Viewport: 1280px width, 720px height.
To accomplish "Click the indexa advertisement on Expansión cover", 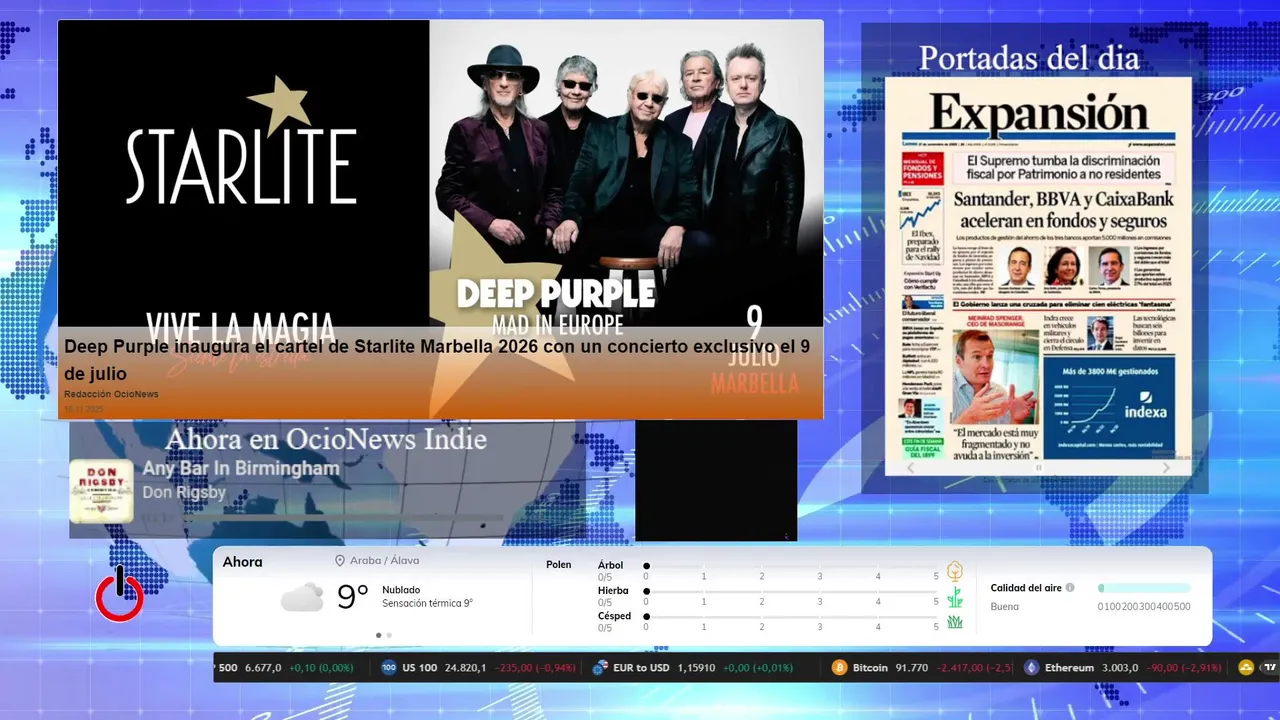I will (x=1110, y=407).
